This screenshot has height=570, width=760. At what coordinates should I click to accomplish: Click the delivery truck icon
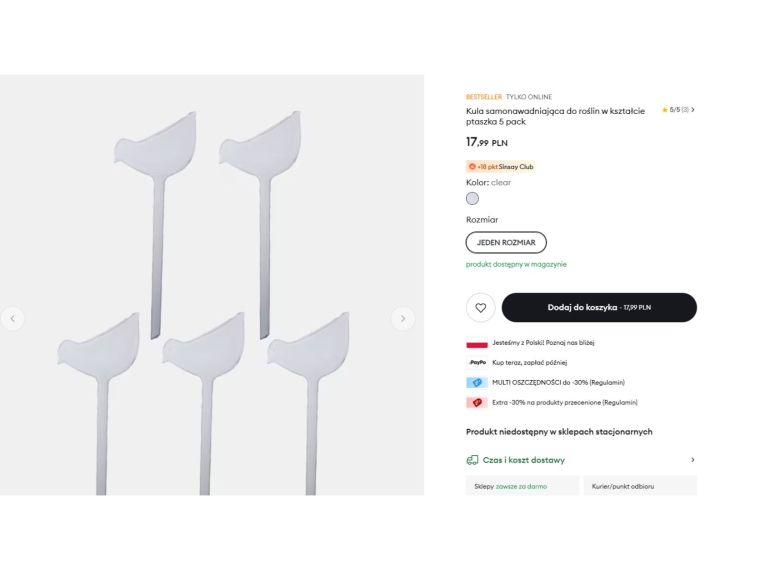point(472,460)
